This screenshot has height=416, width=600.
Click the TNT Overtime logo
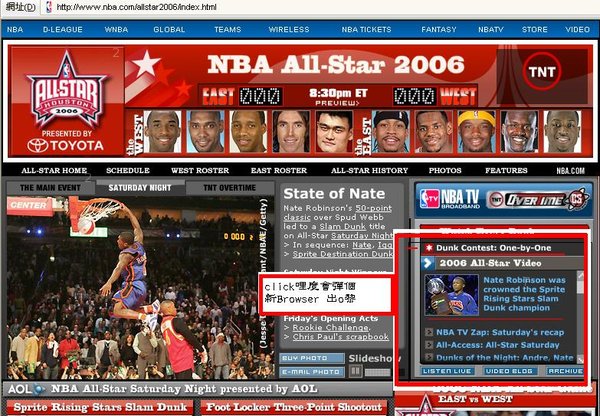click(x=539, y=200)
